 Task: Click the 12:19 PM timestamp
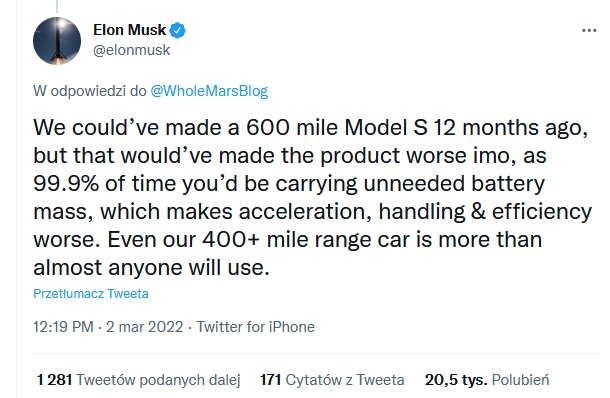point(63,327)
